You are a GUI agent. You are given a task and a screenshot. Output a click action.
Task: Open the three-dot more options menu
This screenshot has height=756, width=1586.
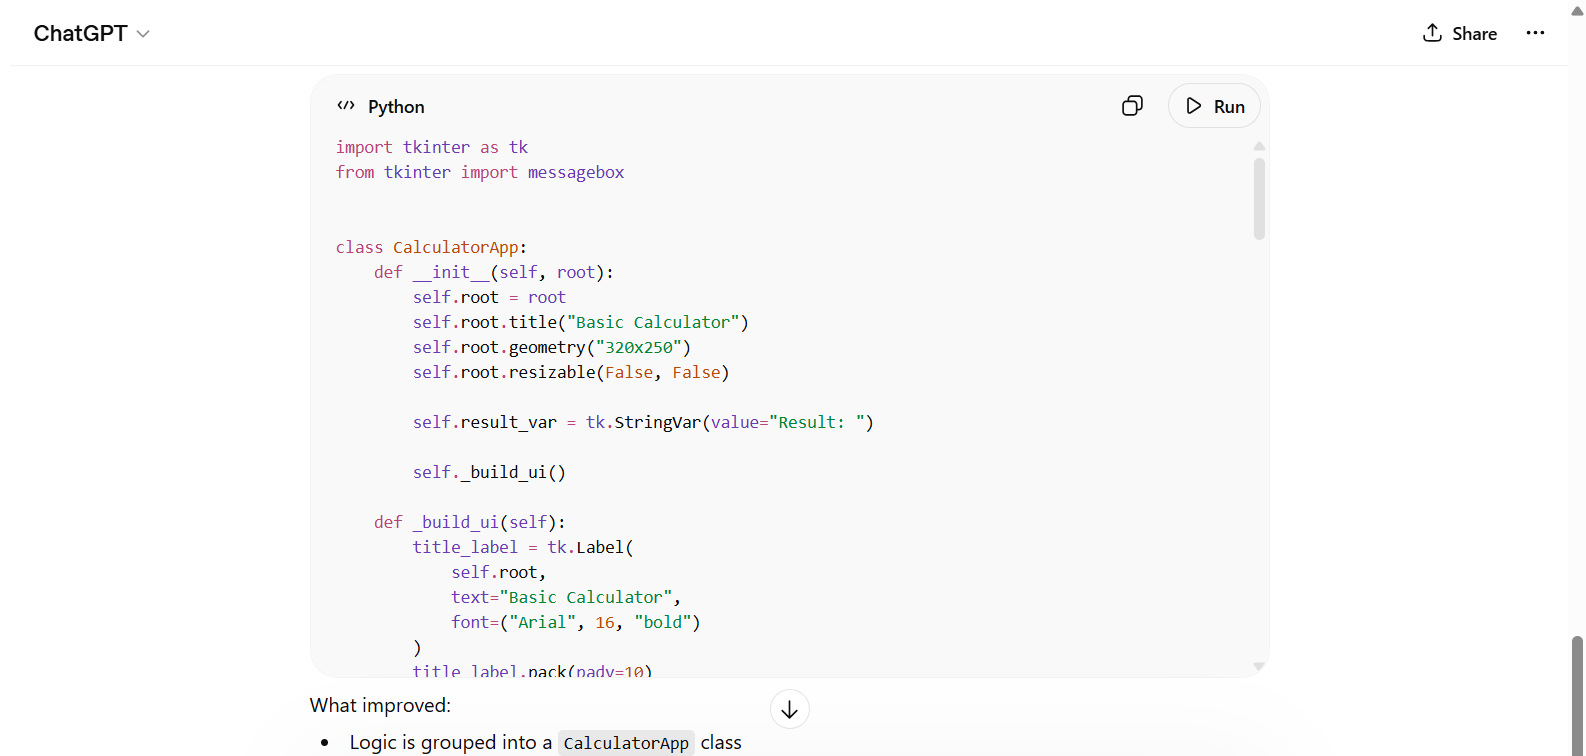point(1535,34)
